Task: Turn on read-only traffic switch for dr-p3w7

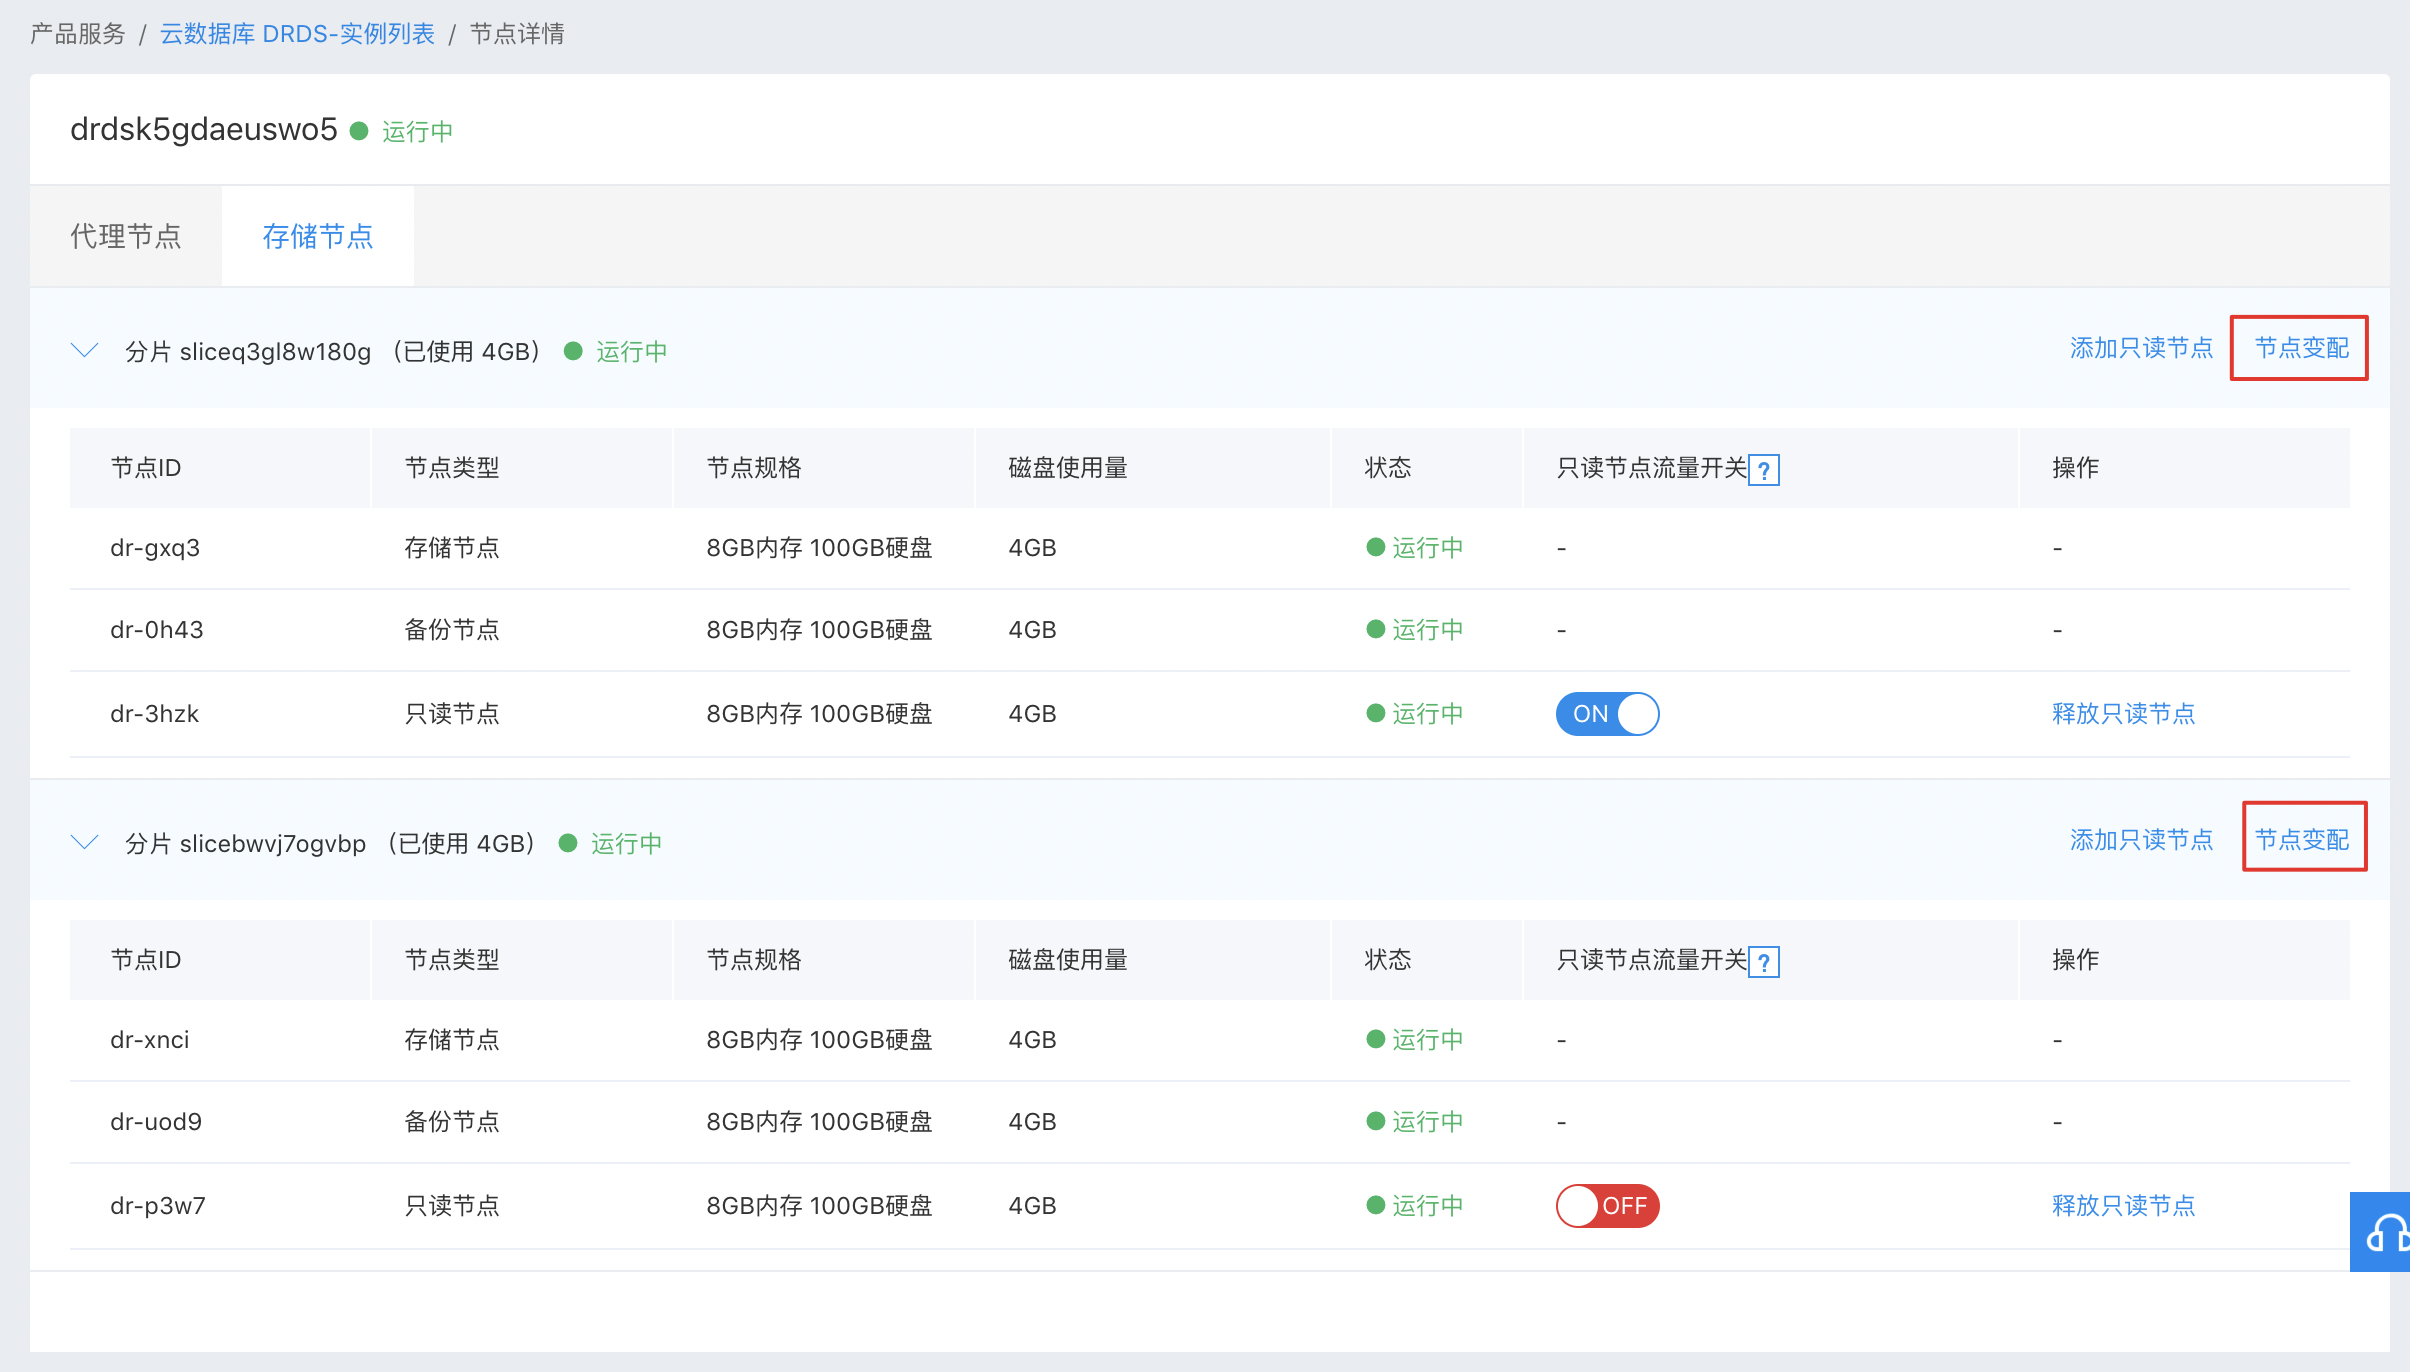Action: point(1607,1206)
